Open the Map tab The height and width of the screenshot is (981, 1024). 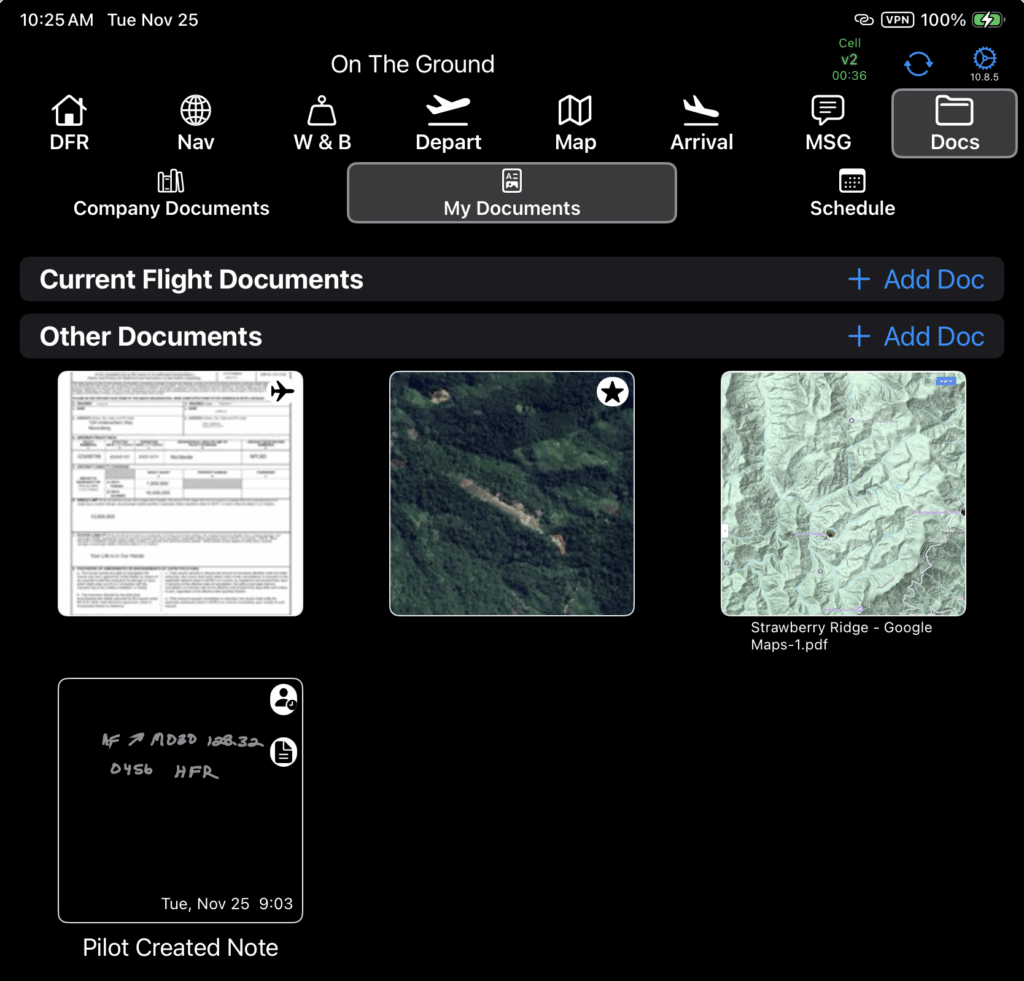575,124
